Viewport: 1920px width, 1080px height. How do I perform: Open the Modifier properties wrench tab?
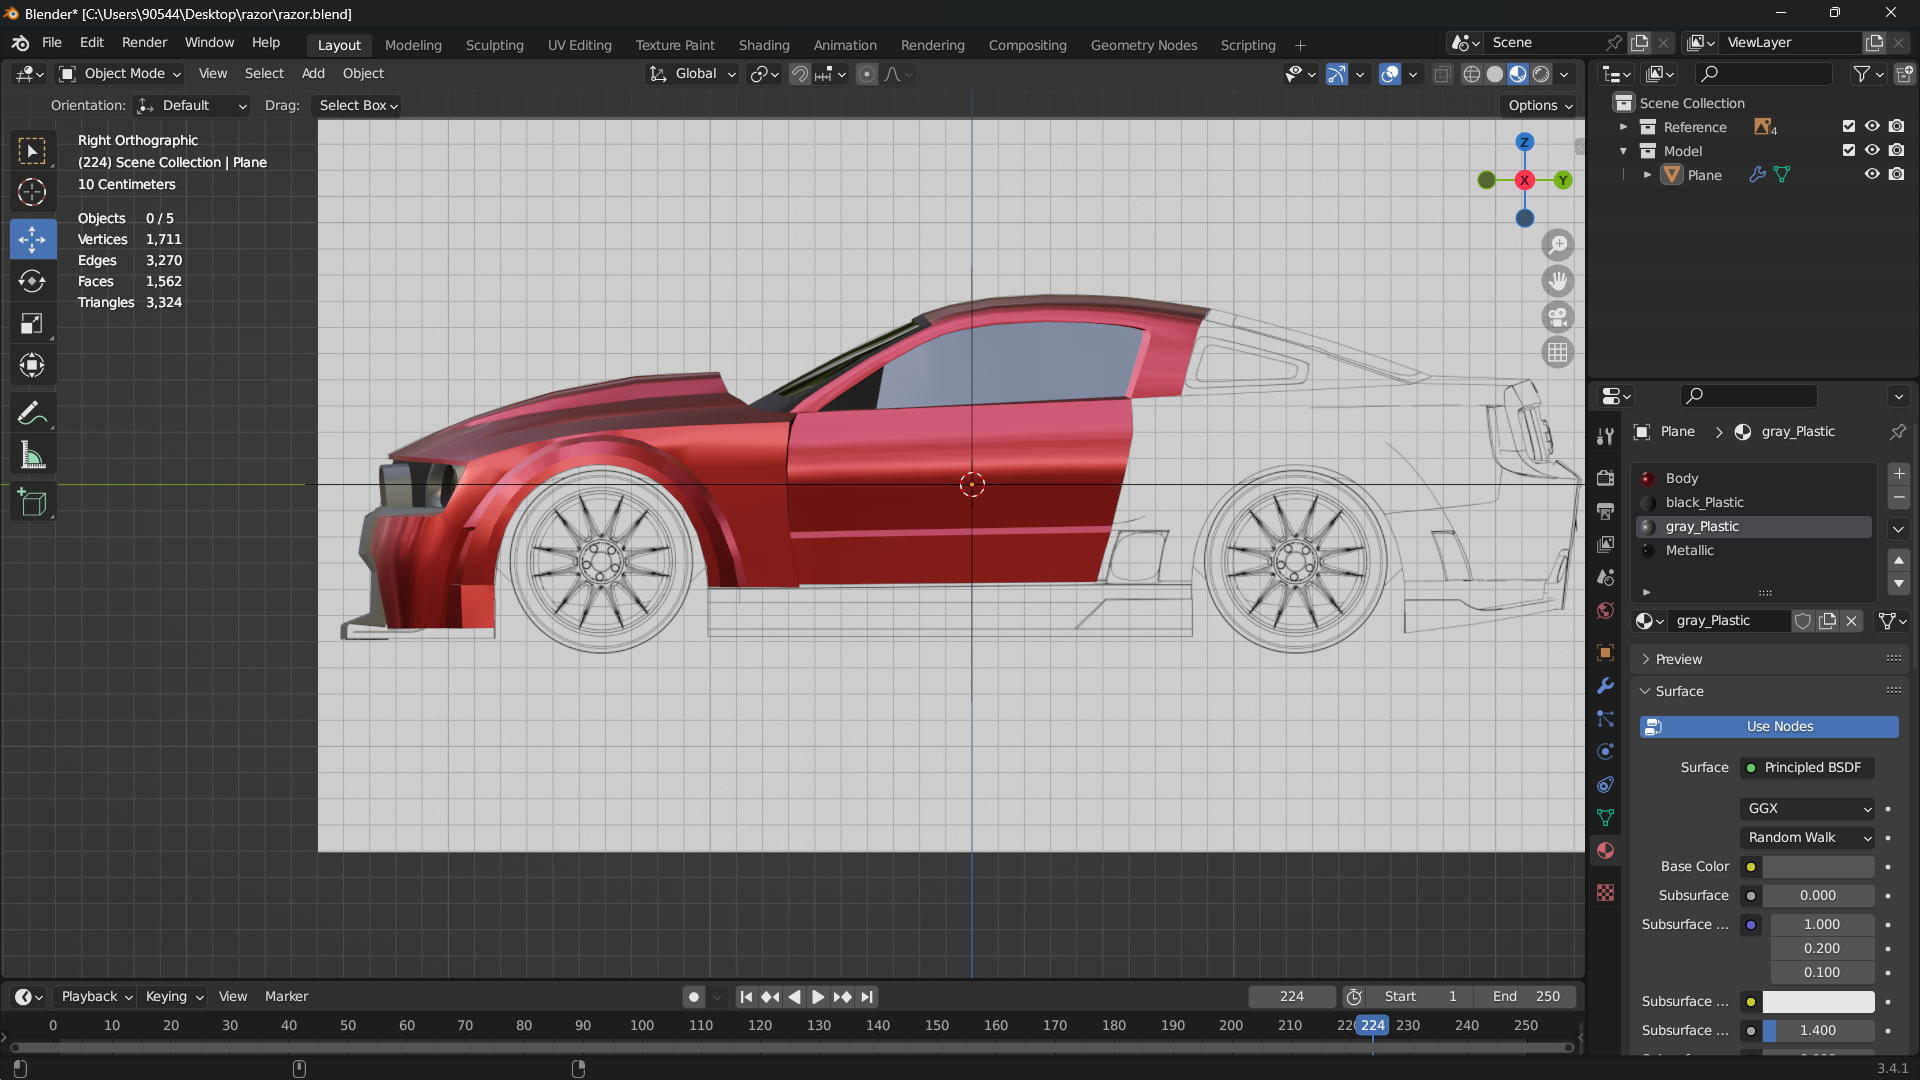point(1605,686)
